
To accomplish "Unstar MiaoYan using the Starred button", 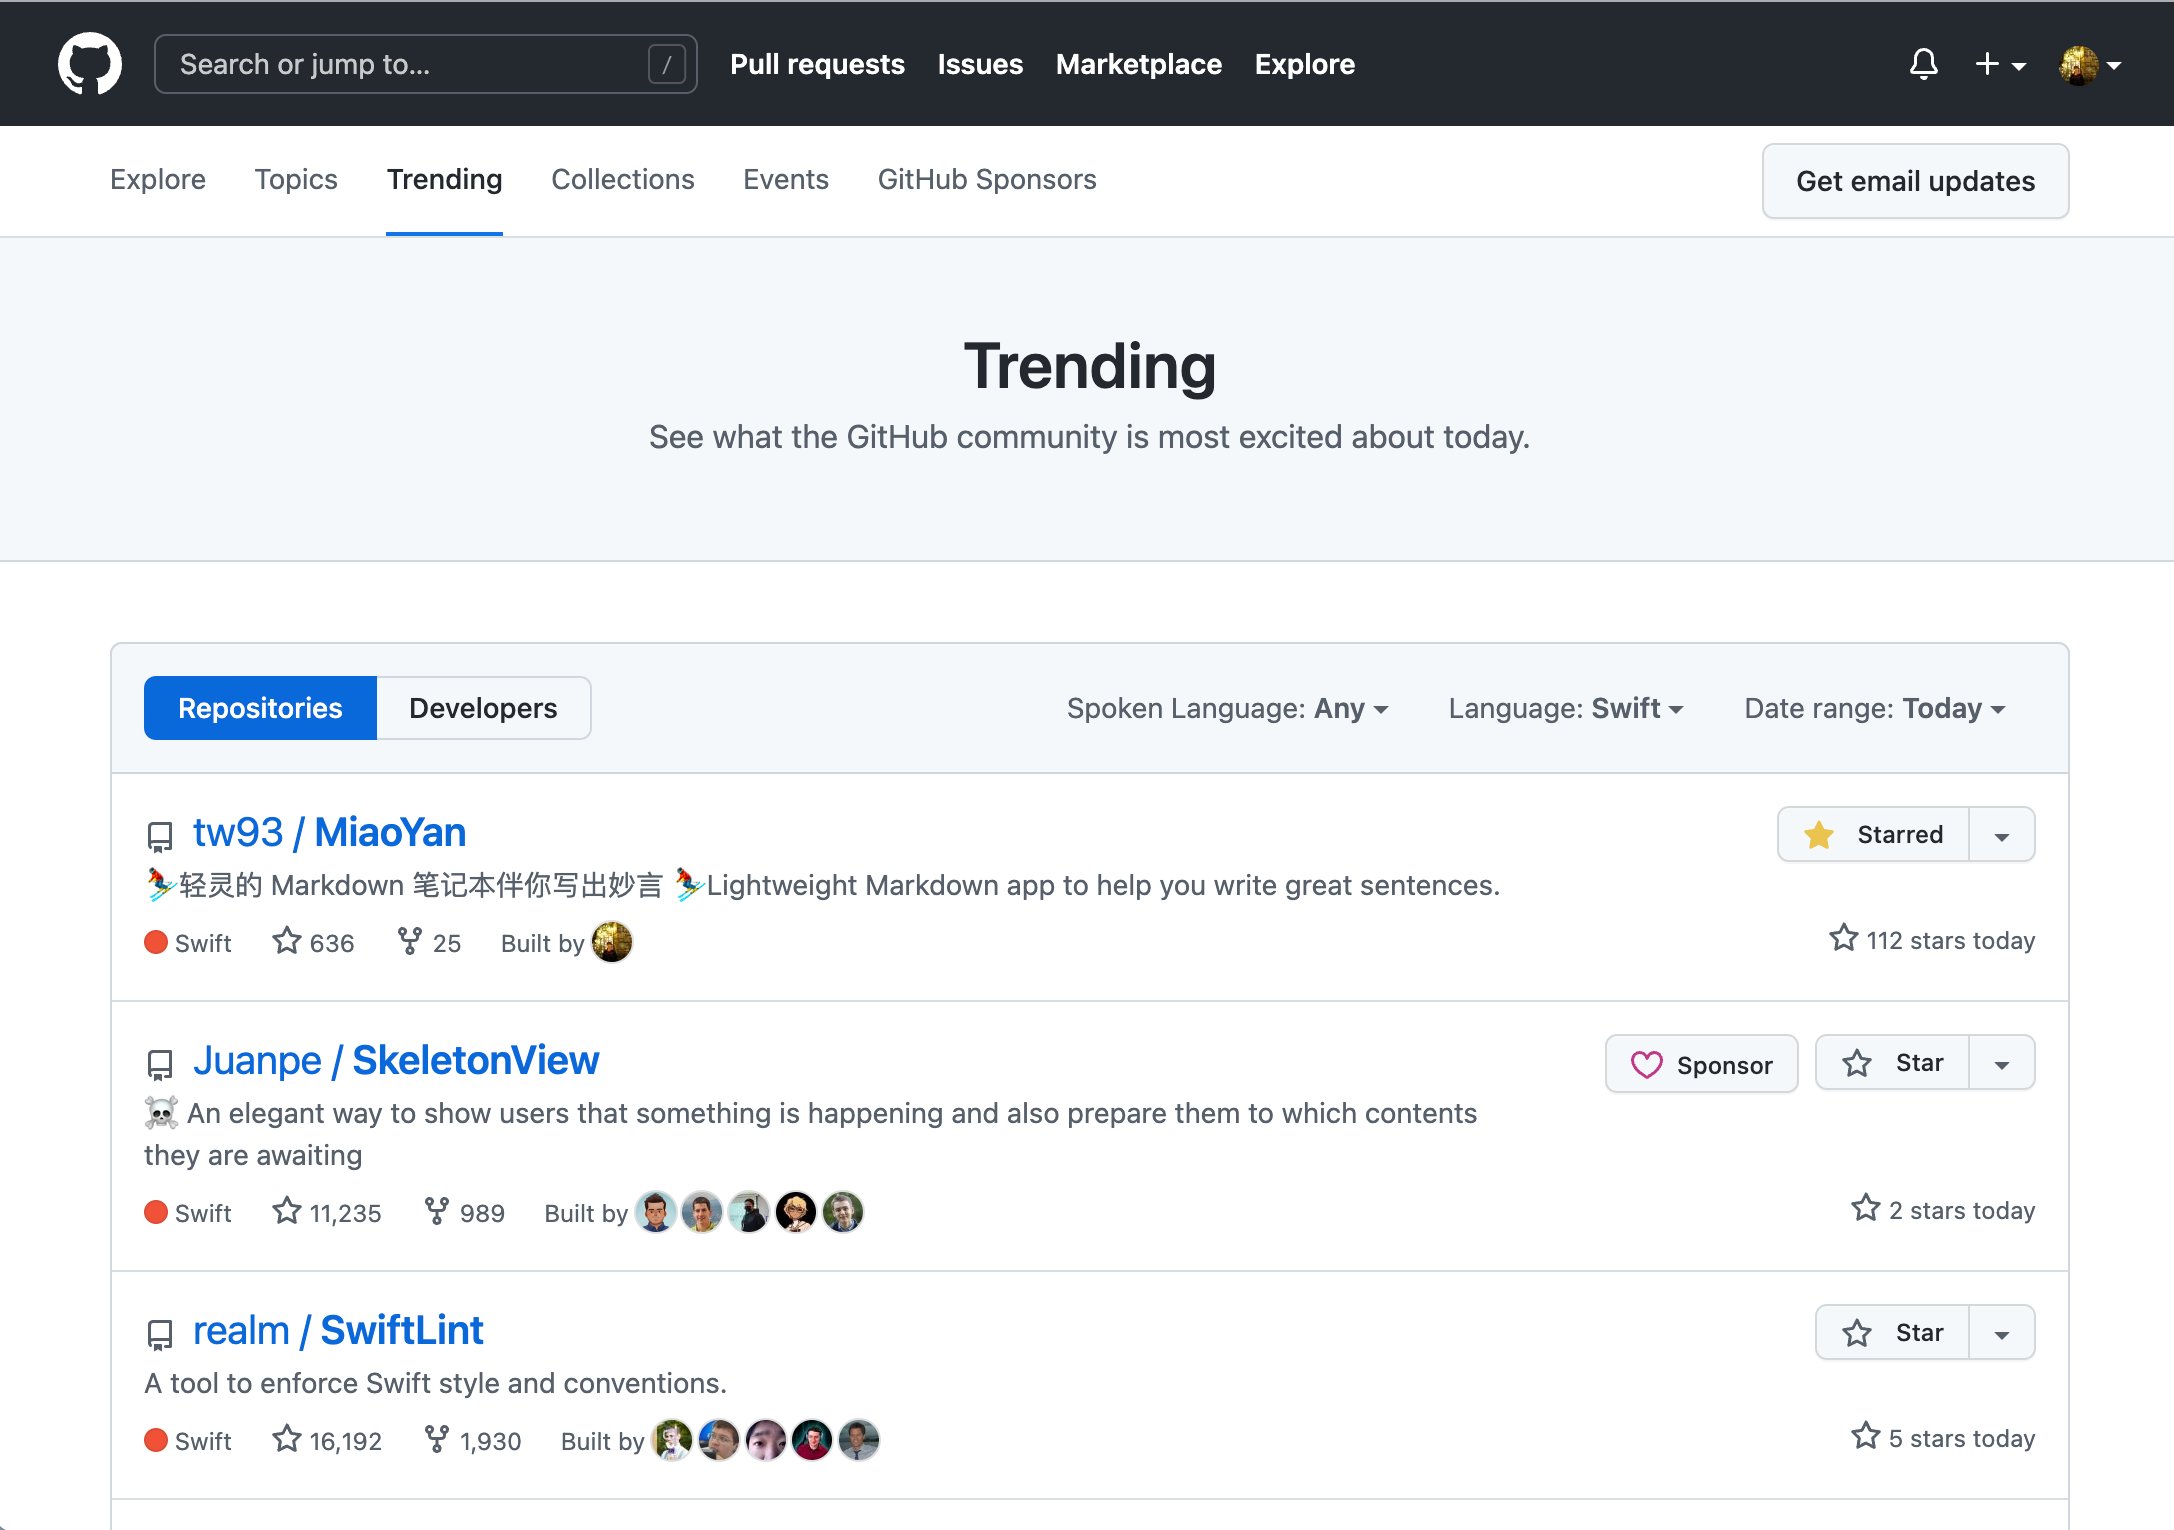I will [1873, 834].
